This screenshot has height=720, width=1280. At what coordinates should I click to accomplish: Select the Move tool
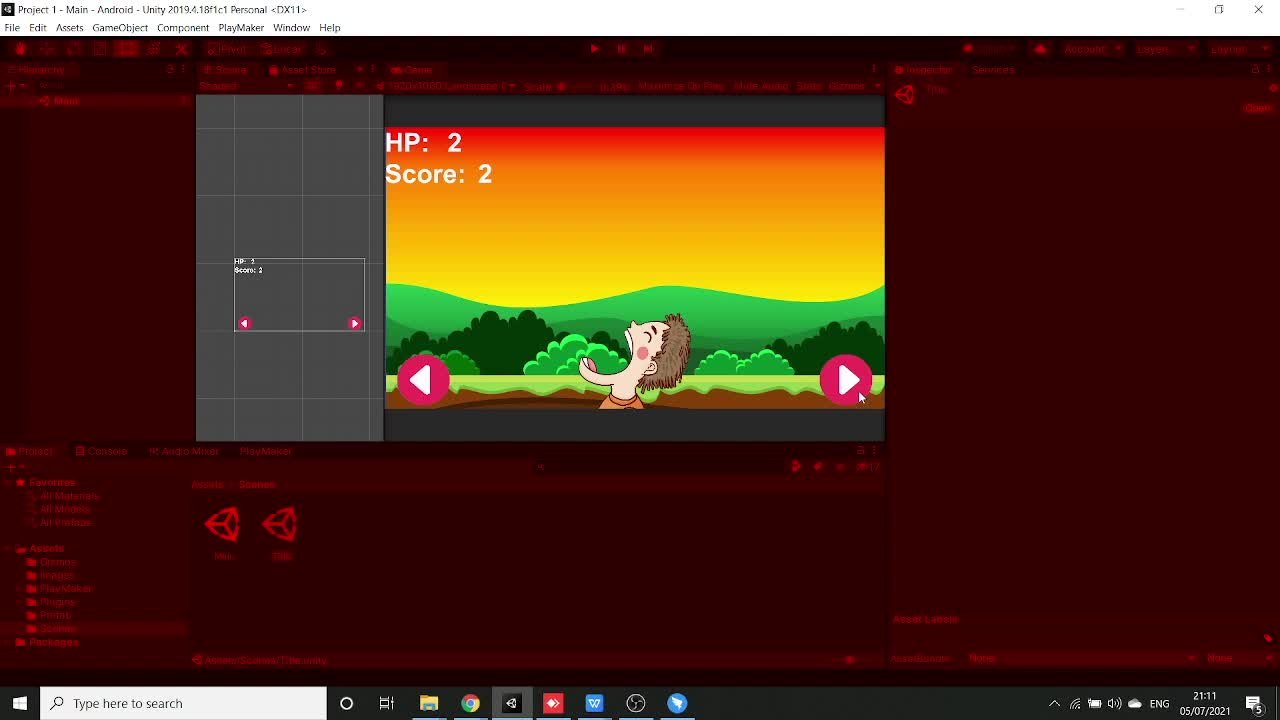click(47, 49)
